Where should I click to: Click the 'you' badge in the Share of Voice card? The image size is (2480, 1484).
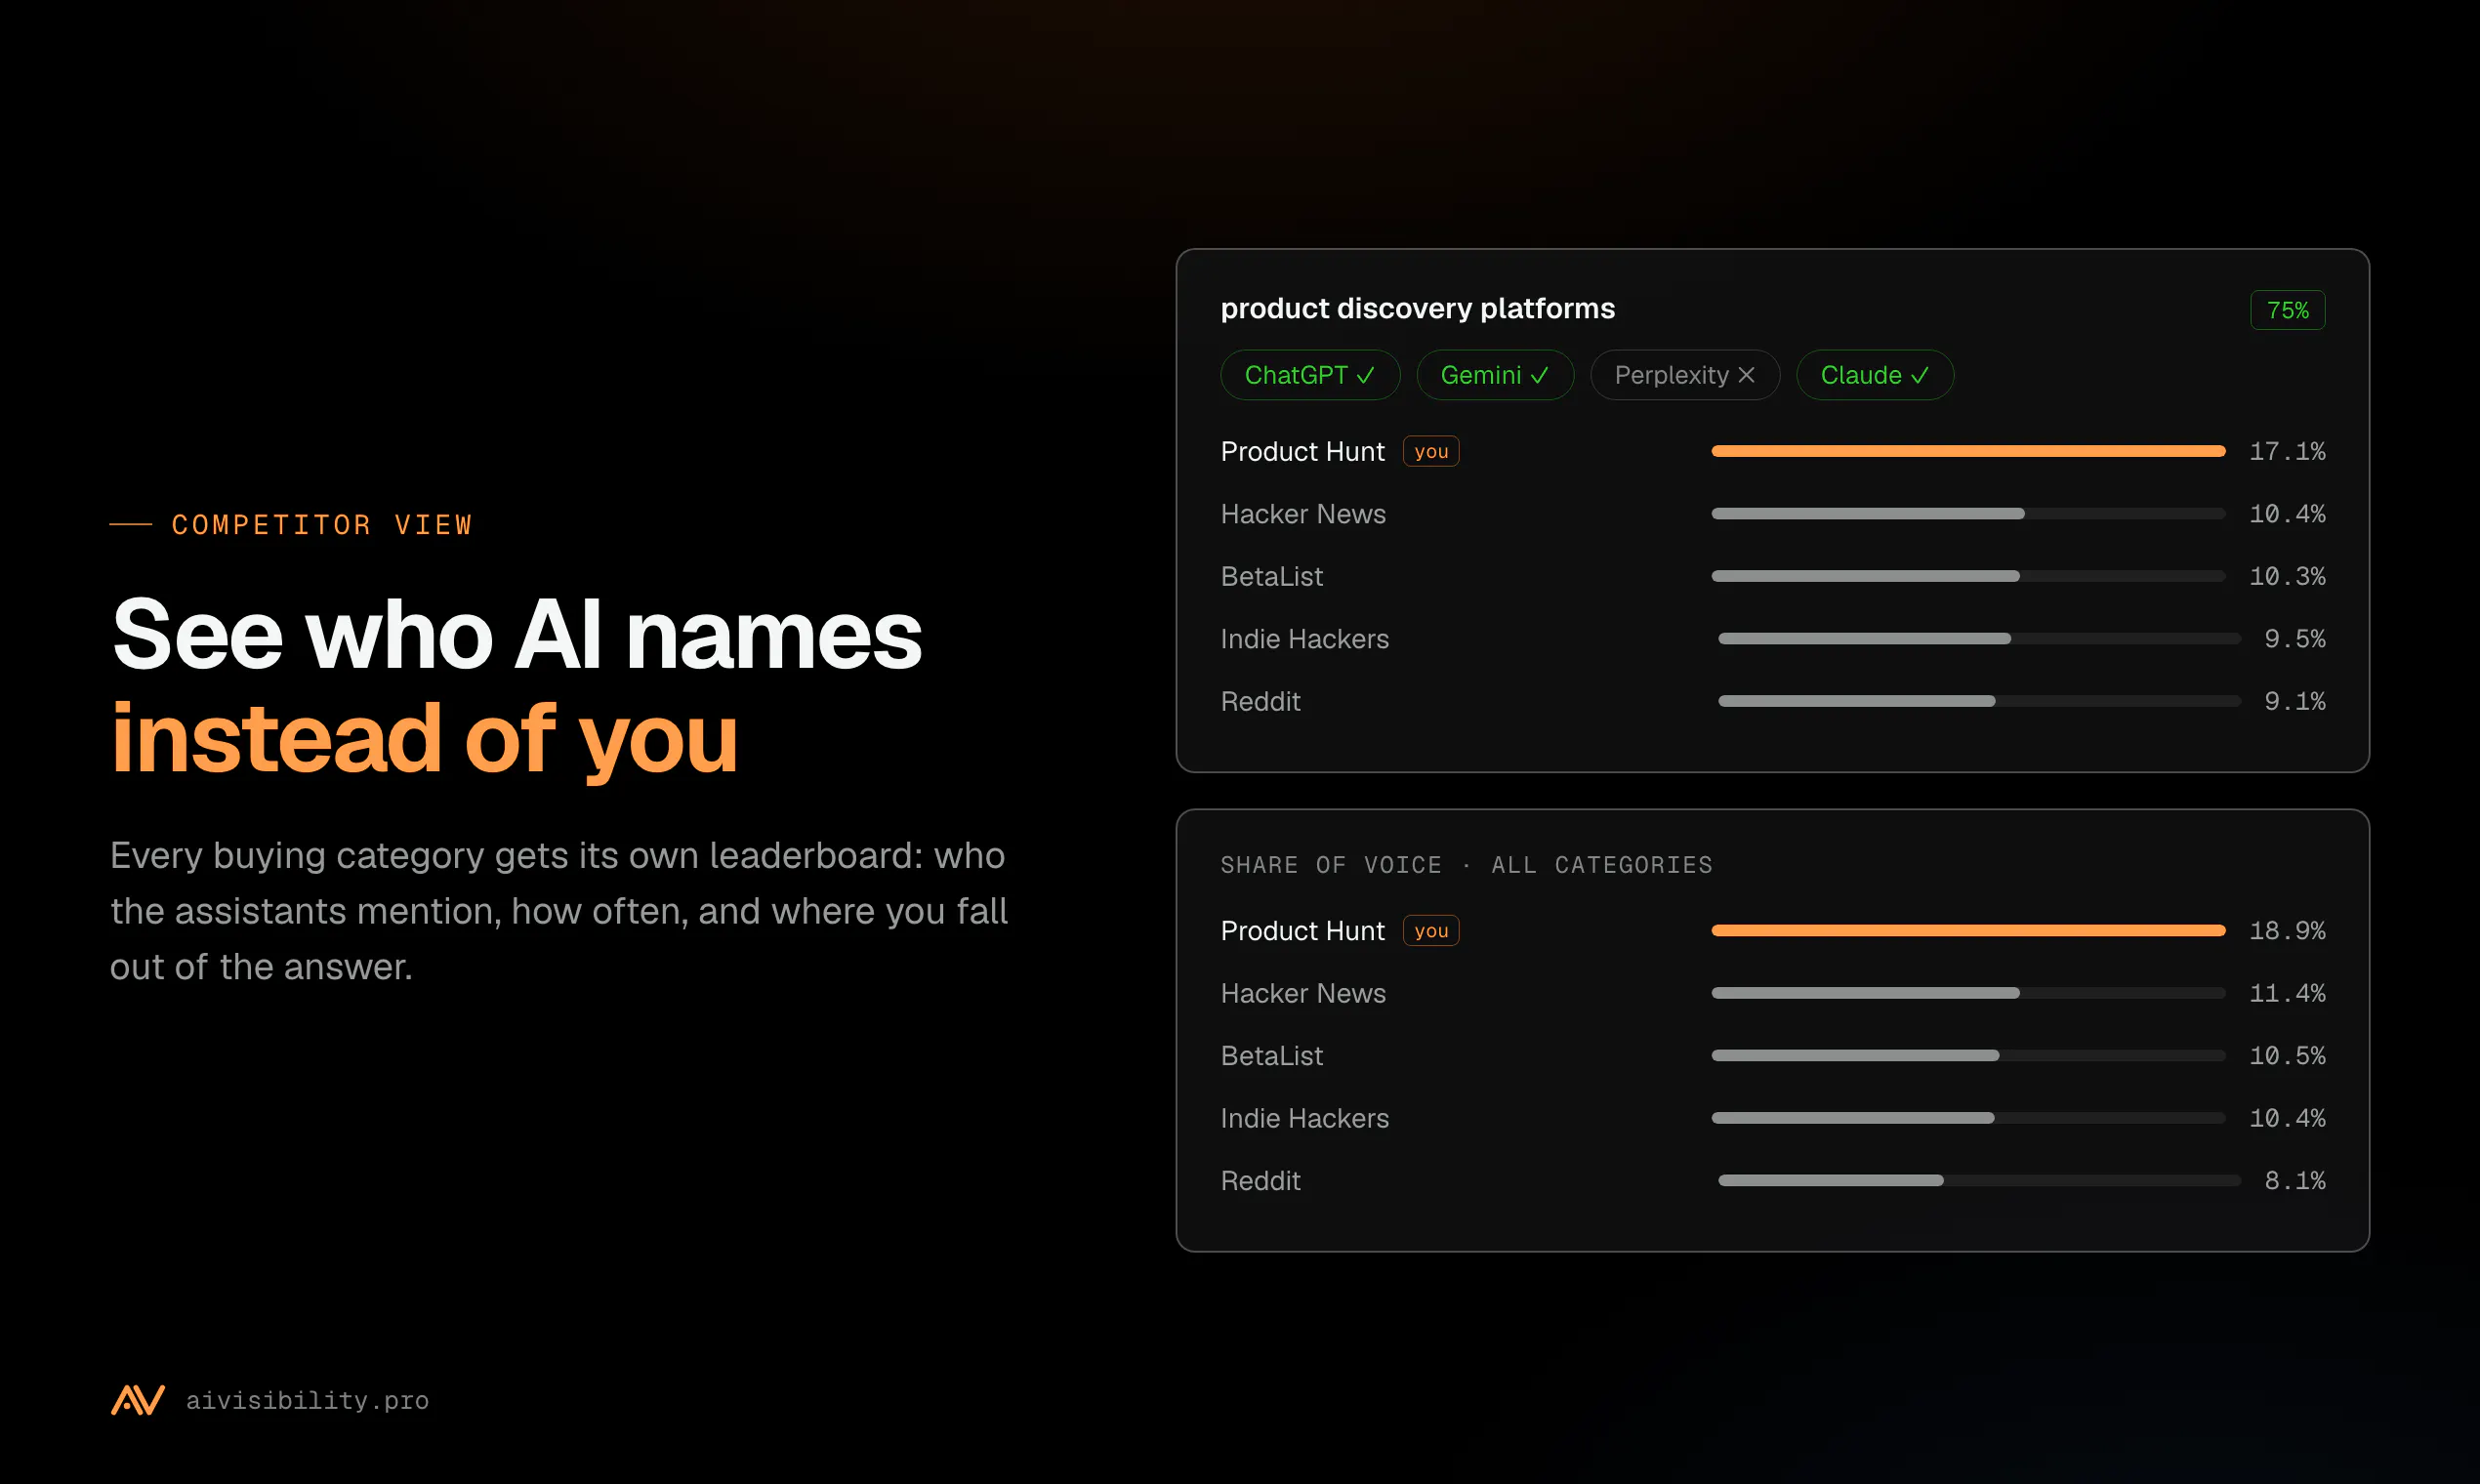tap(1431, 931)
